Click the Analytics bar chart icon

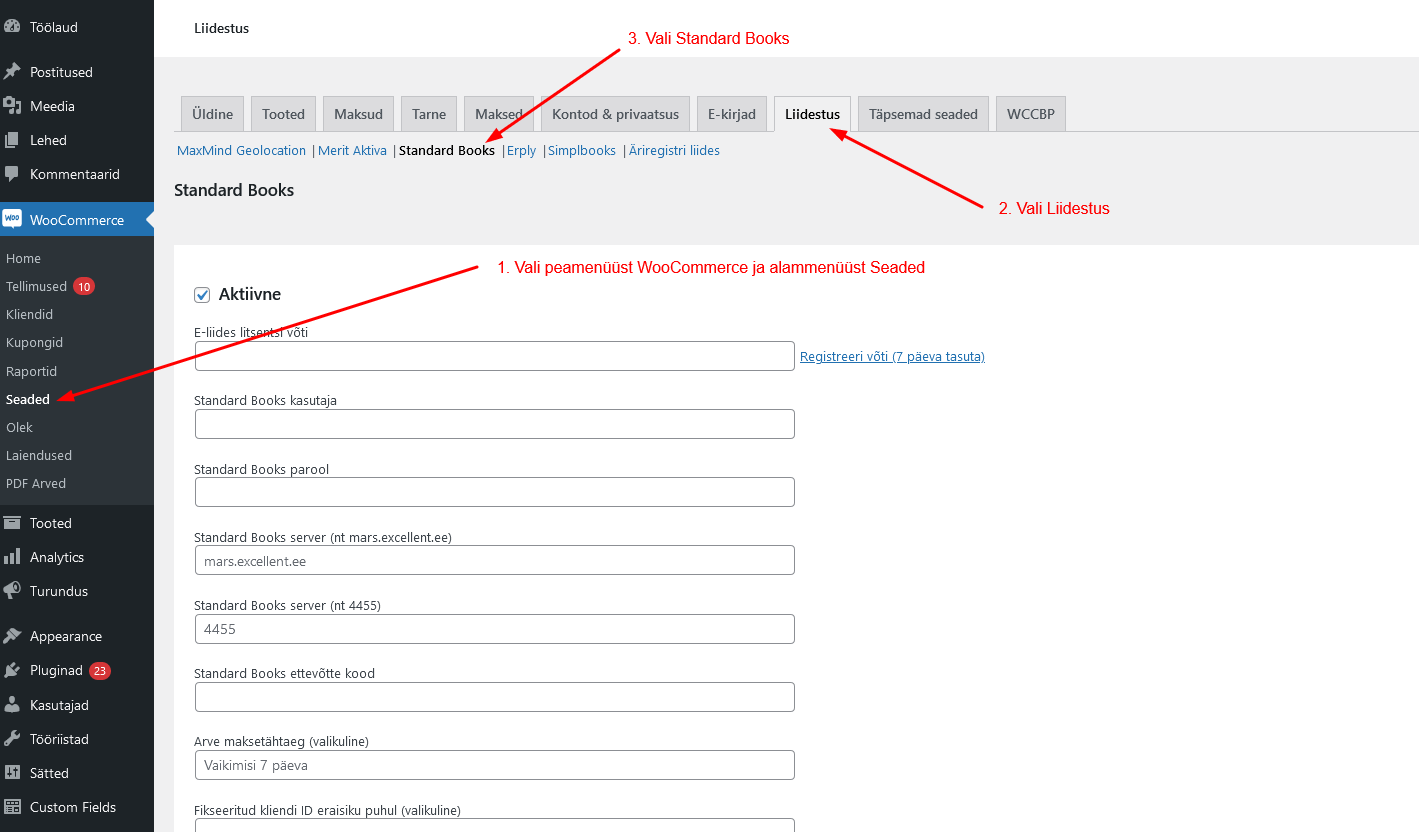pos(12,557)
